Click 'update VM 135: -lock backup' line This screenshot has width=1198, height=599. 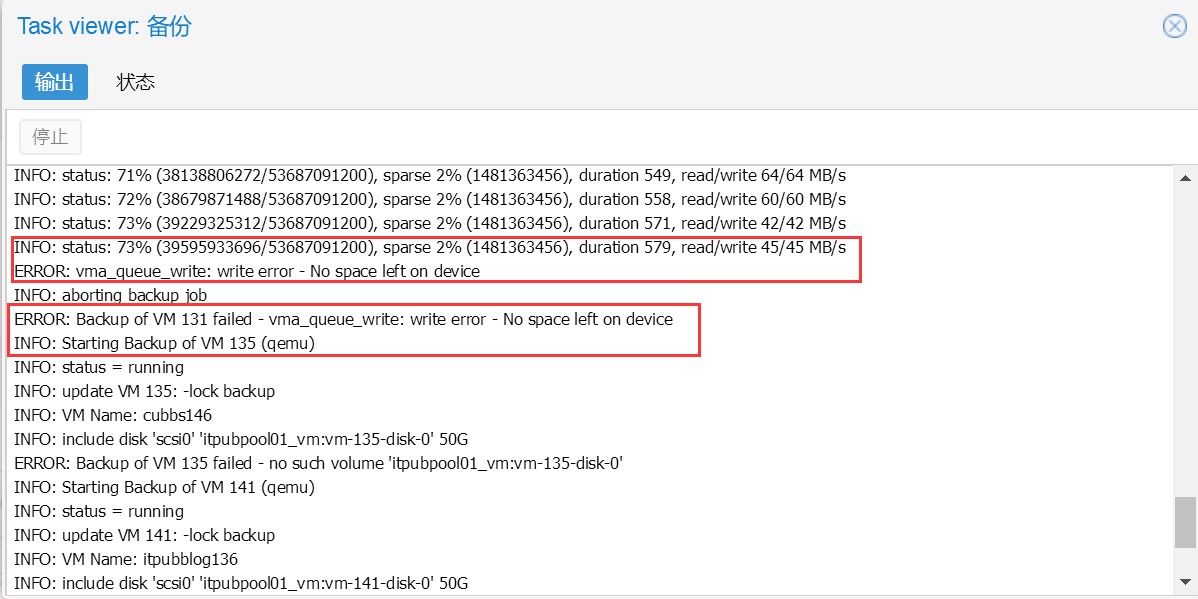[x=144, y=391]
